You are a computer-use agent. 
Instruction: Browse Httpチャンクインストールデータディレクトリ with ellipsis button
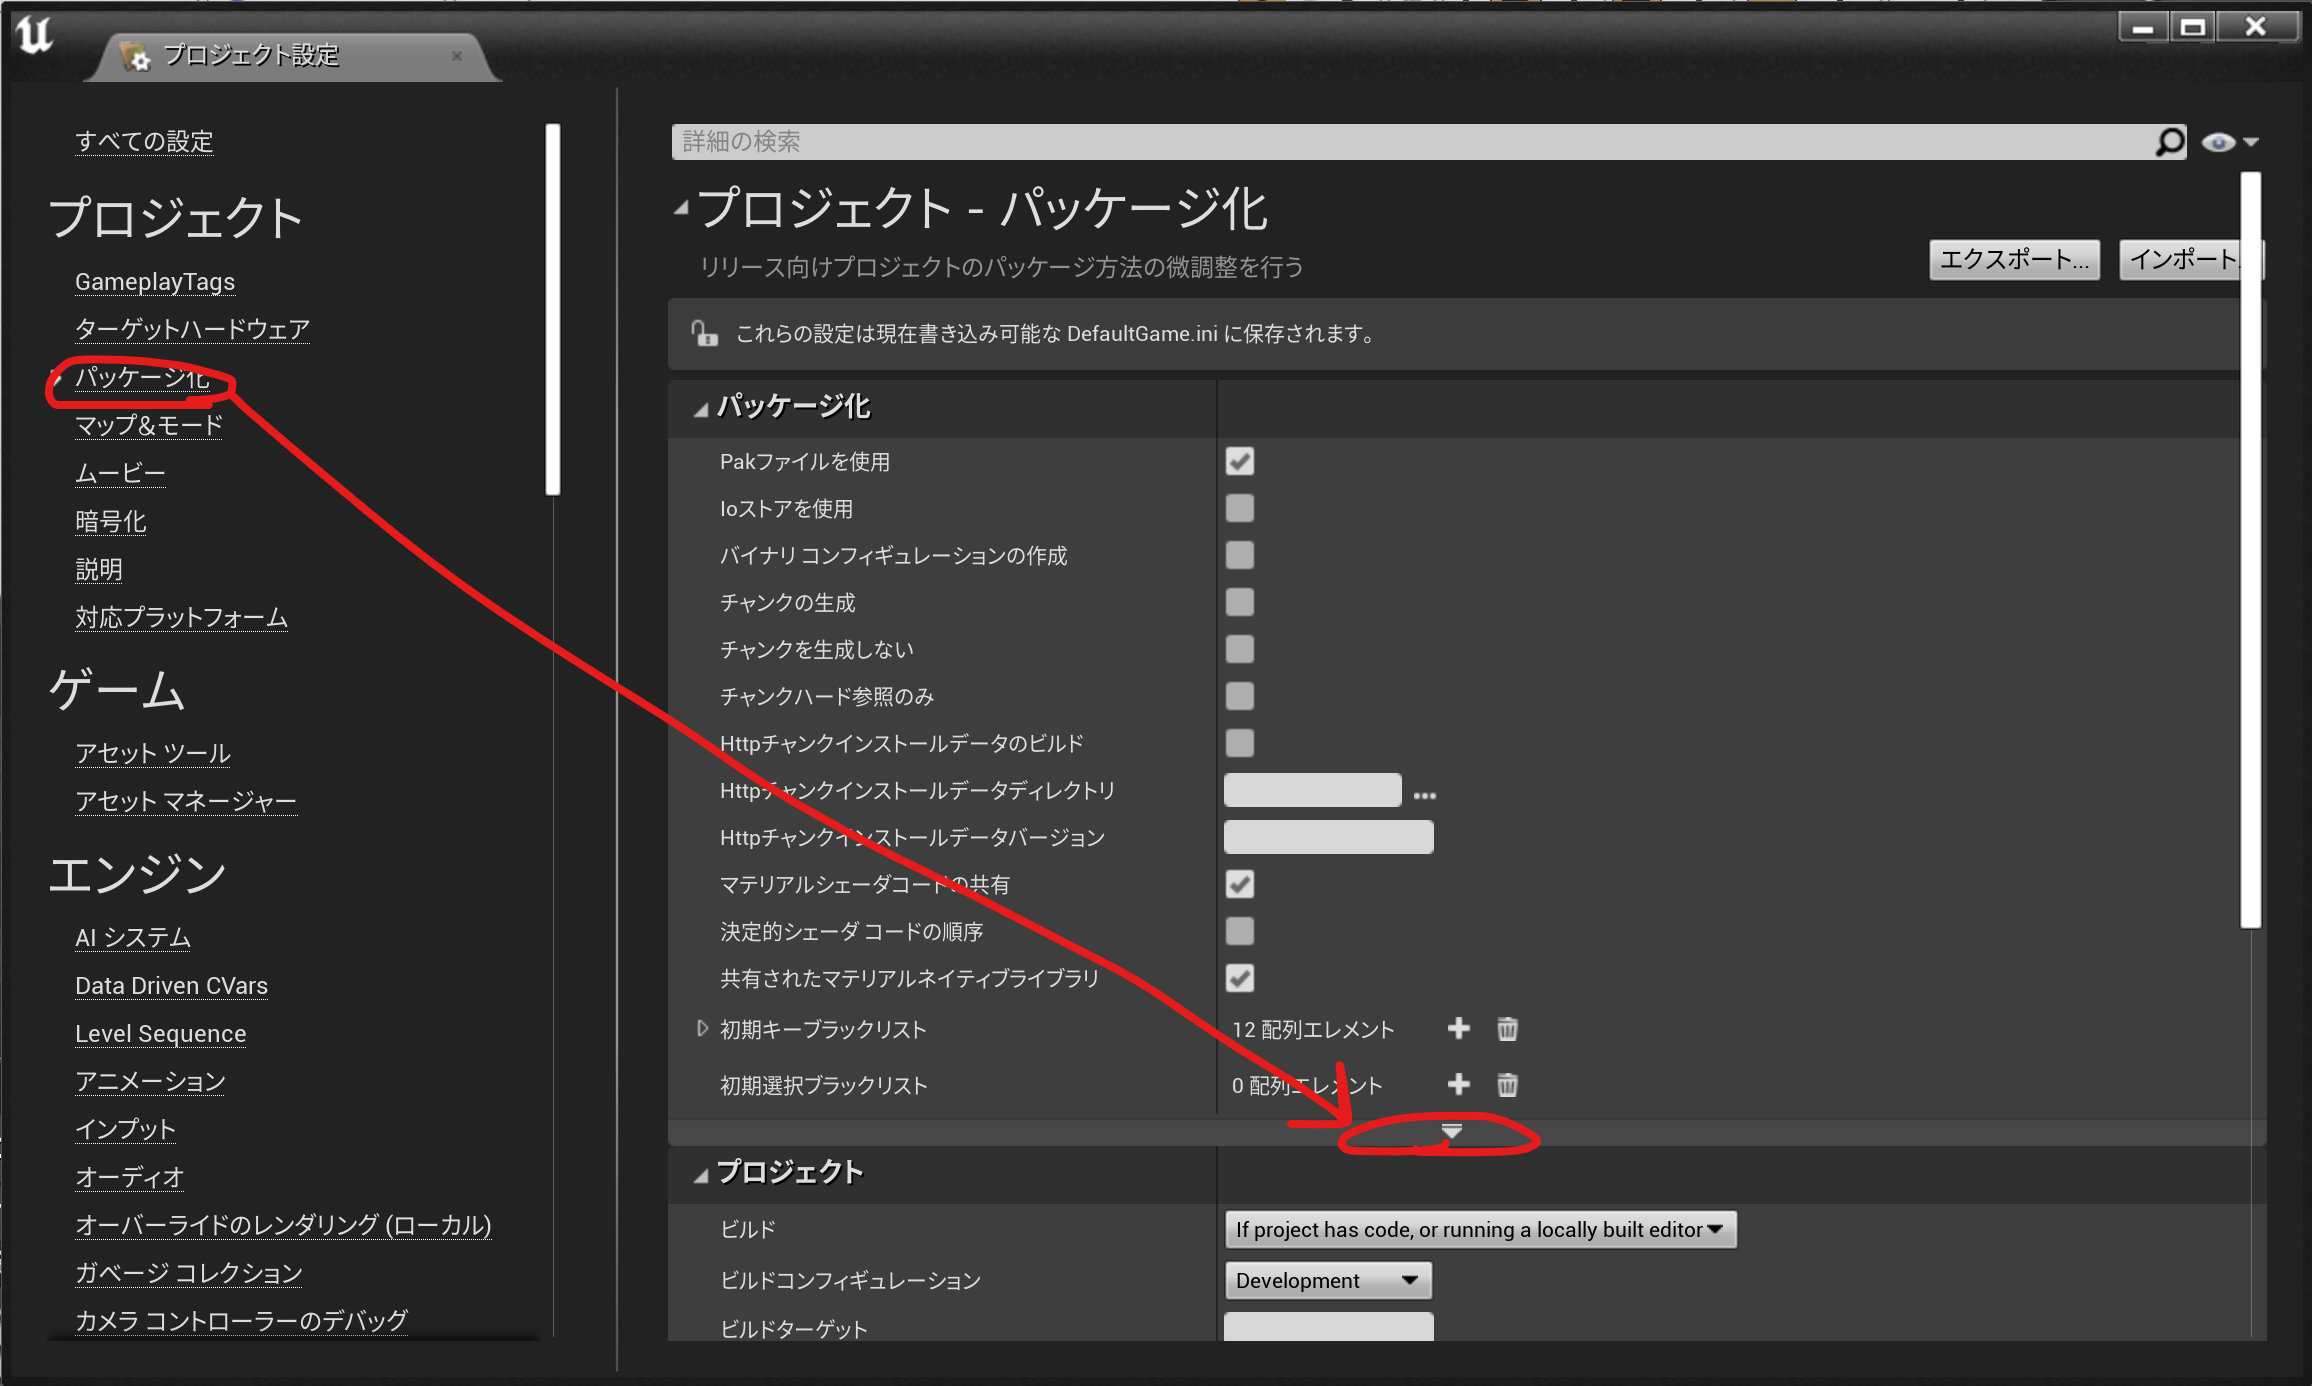(1425, 794)
